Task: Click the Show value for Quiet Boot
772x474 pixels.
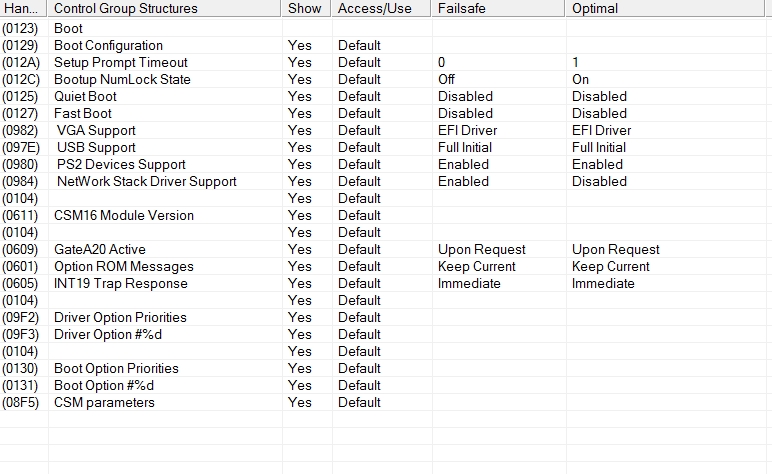Action: pos(300,96)
